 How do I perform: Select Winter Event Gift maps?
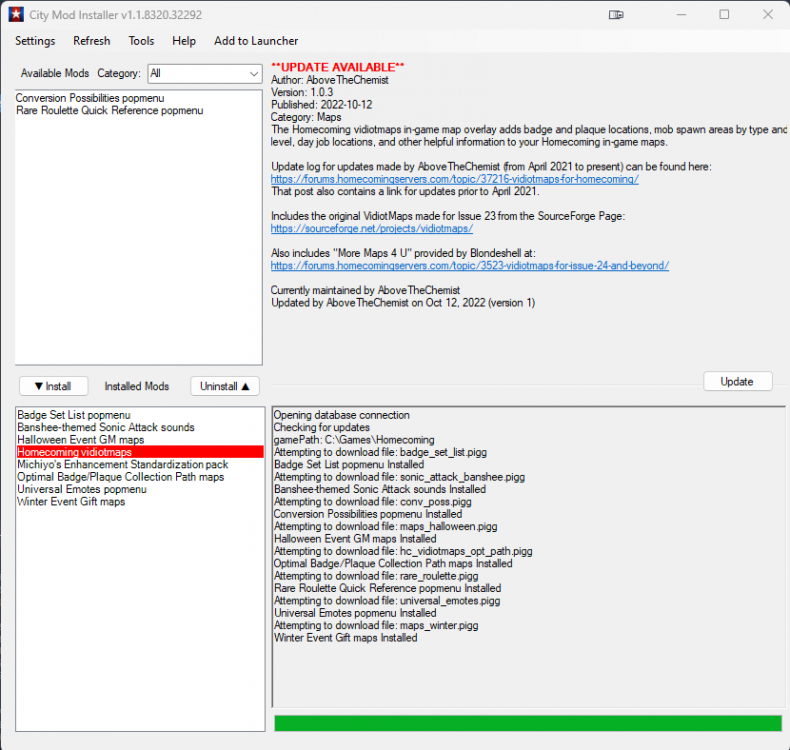[71, 502]
